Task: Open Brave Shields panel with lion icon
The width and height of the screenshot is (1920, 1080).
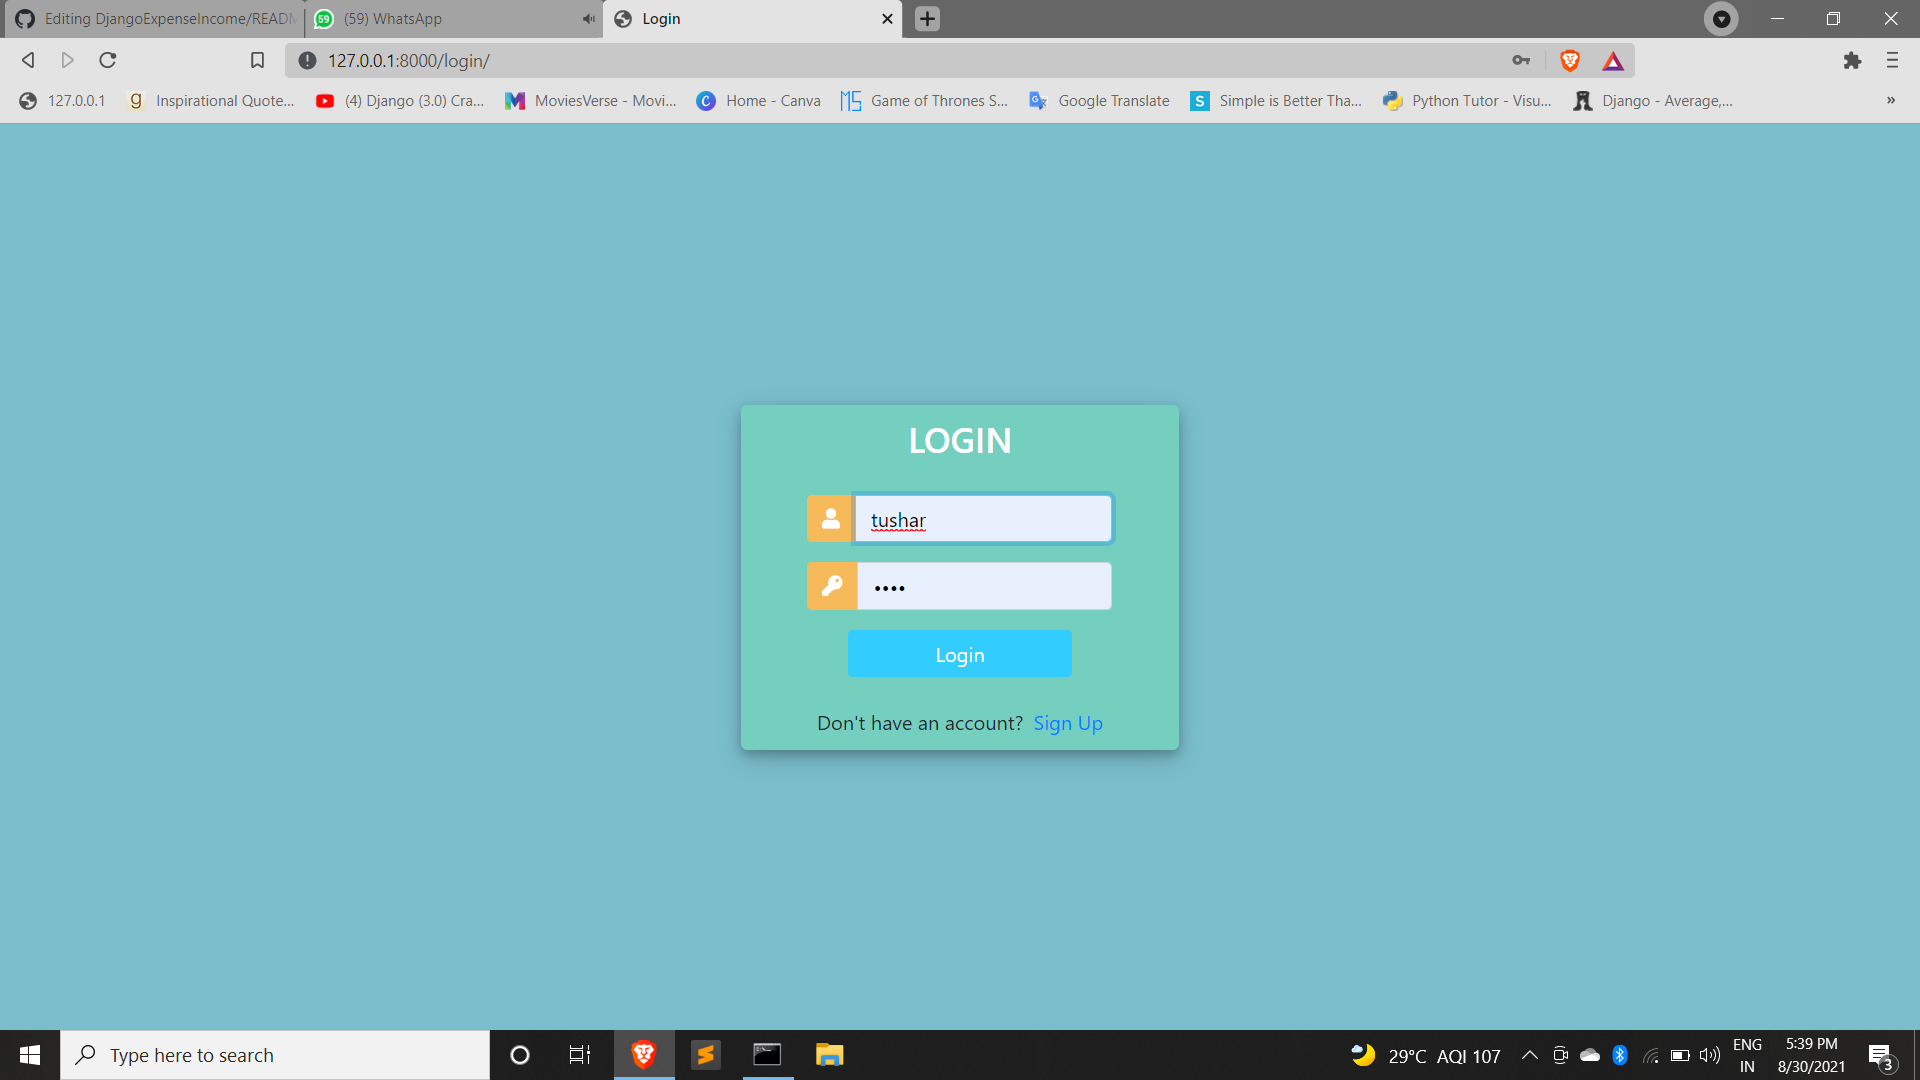Action: click(x=1569, y=60)
